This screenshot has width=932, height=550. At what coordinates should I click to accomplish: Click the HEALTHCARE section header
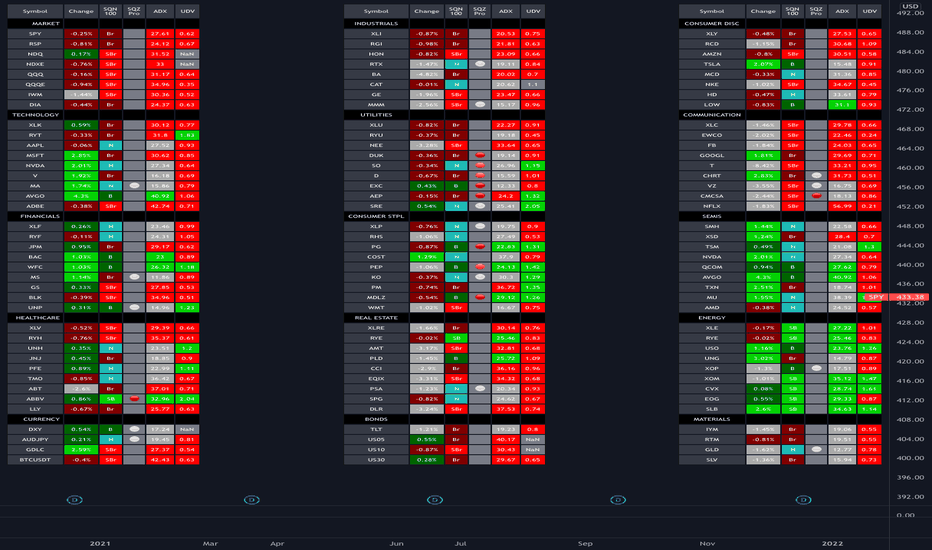(x=37, y=318)
